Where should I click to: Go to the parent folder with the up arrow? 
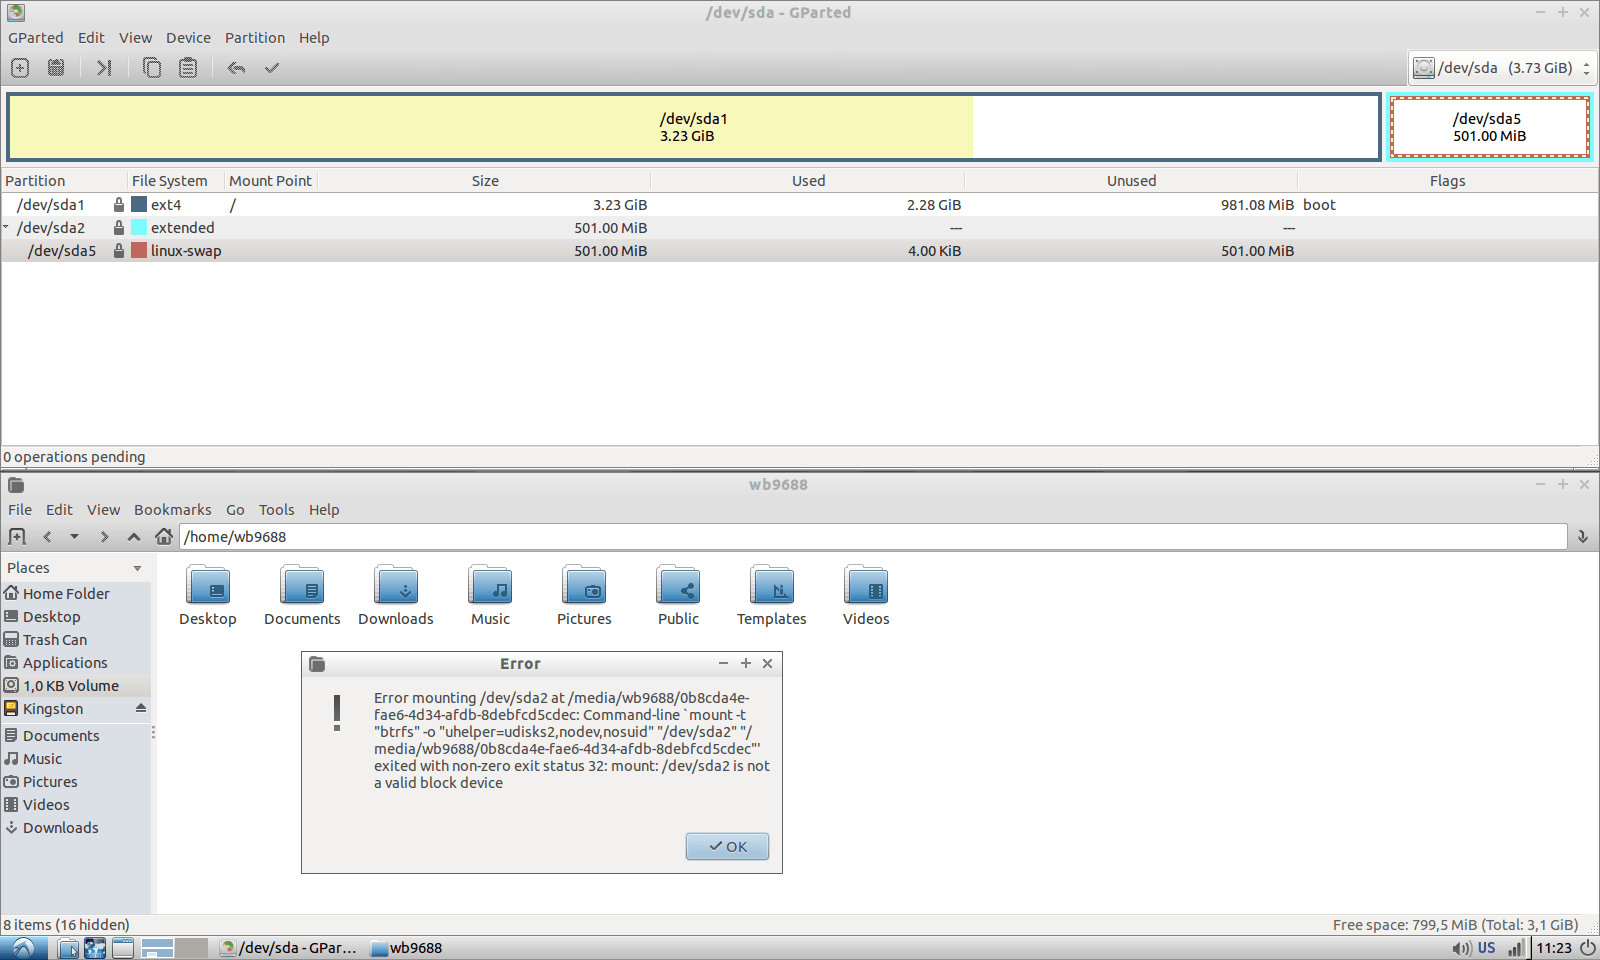click(x=134, y=537)
